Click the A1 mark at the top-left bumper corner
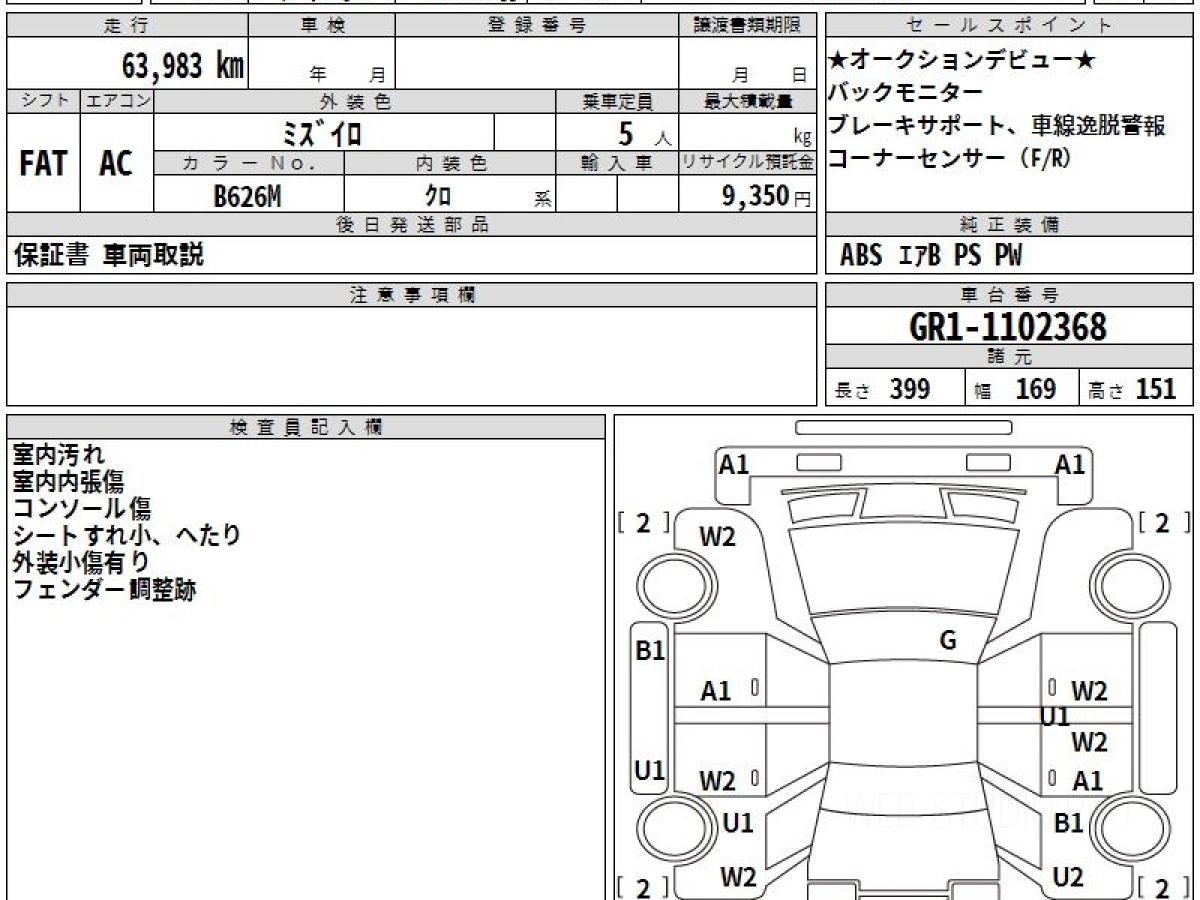The image size is (1200, 900). tap(735, 464)
